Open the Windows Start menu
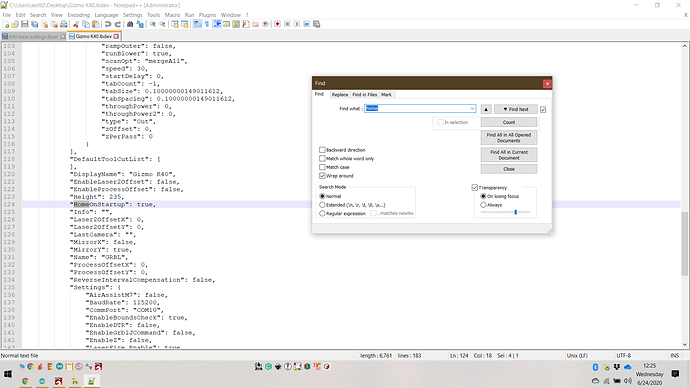Screen dimensions: 690x388 click(x=8, y=374)
